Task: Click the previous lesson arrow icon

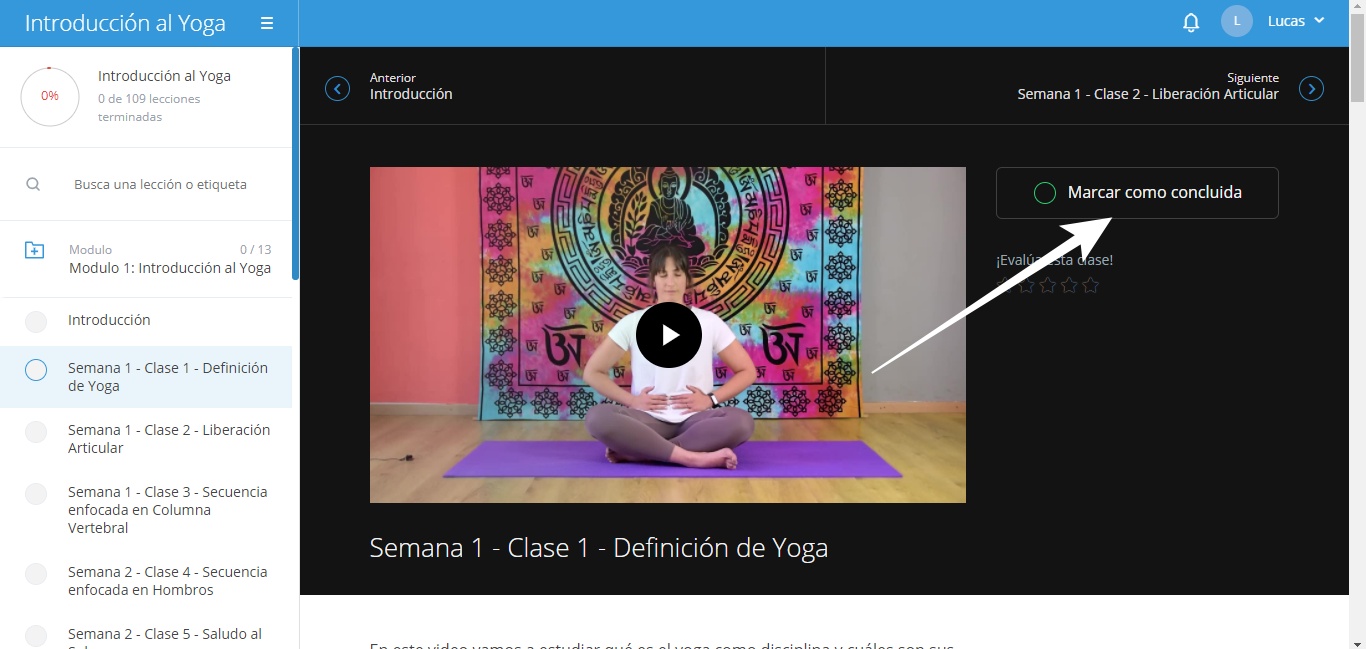Action: pos(338,89)
